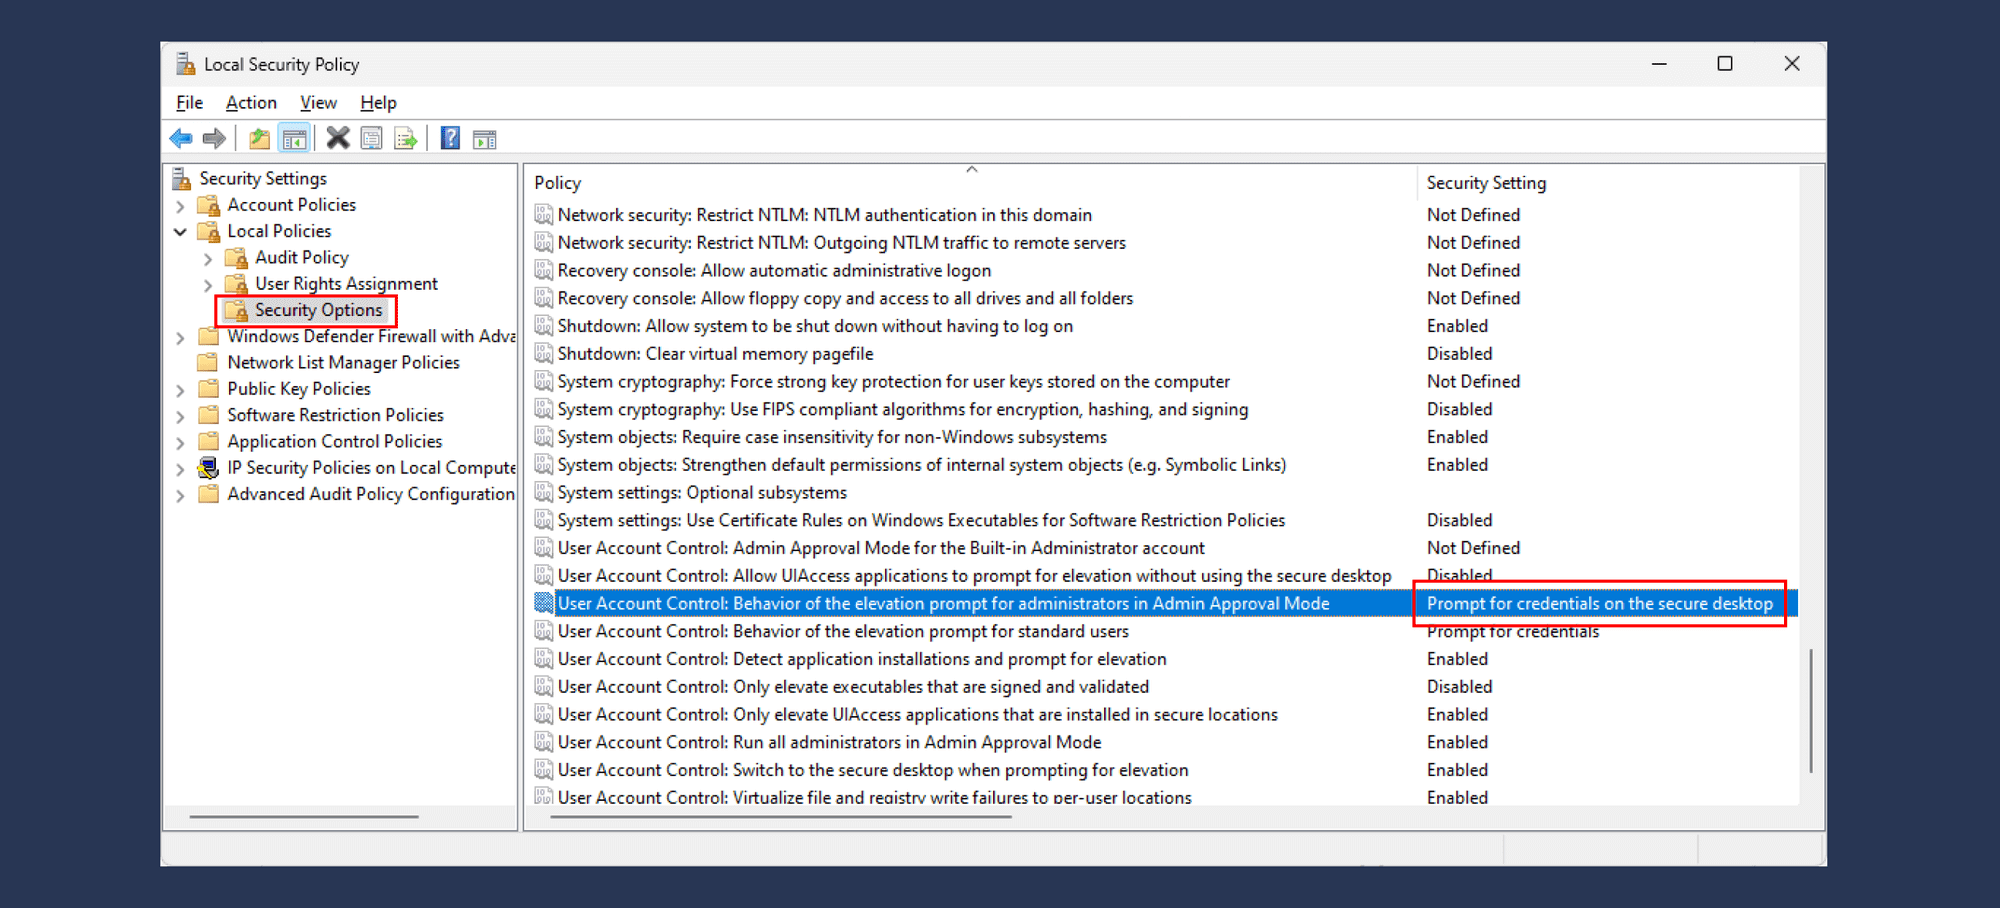Expand the Software Restriction Policies node
The width and height of the screenshot is (2000, 908).
click(x=180, y=416)
